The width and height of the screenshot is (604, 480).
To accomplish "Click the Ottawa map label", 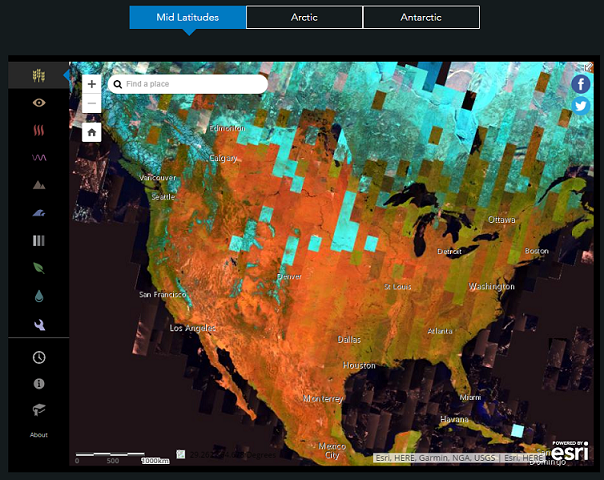I will point(502,220).
